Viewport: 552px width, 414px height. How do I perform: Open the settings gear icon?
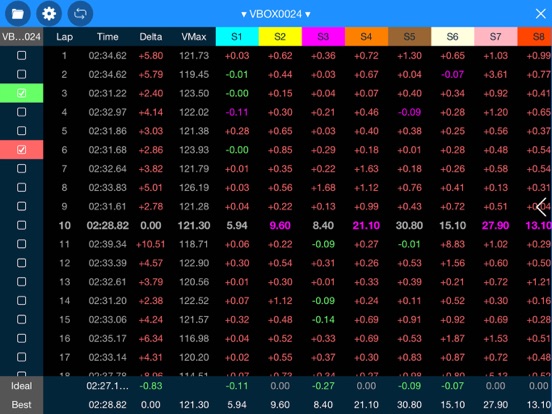49,14
